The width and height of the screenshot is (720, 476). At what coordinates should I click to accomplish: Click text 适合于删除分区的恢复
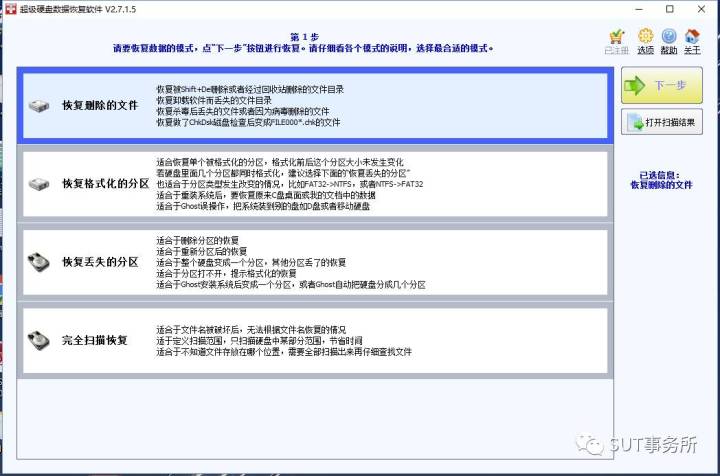(197, 240)
